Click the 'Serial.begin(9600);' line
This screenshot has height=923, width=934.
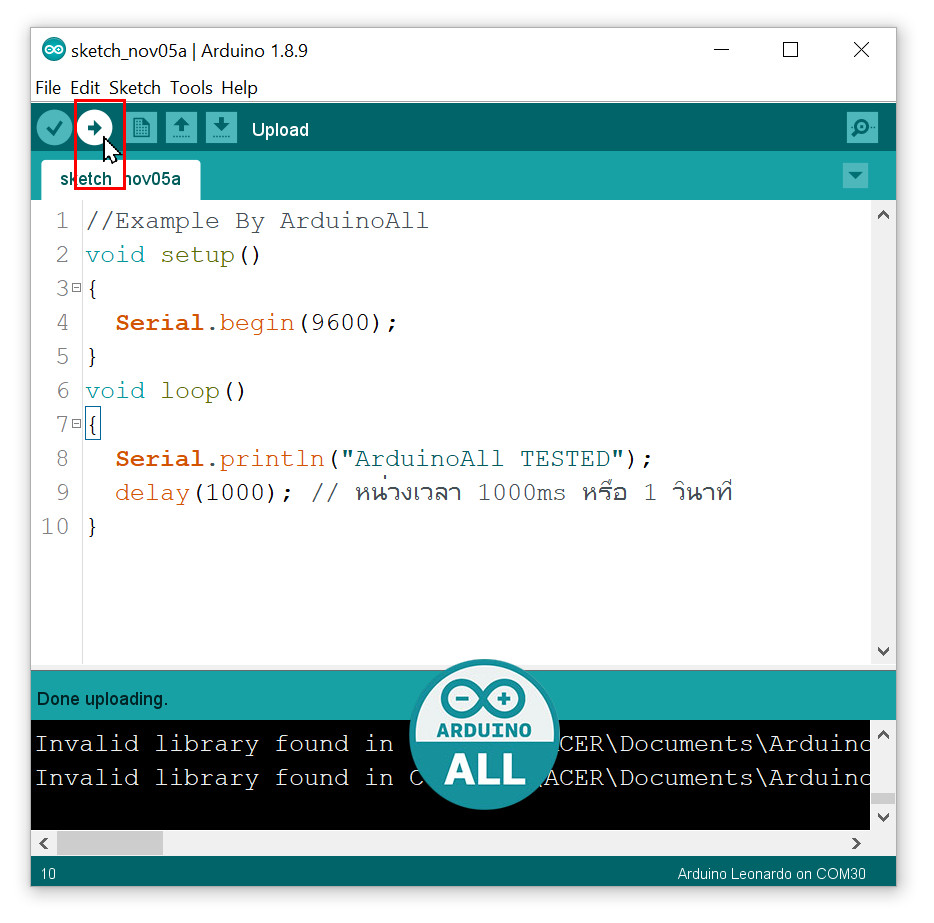coord(256,323)
